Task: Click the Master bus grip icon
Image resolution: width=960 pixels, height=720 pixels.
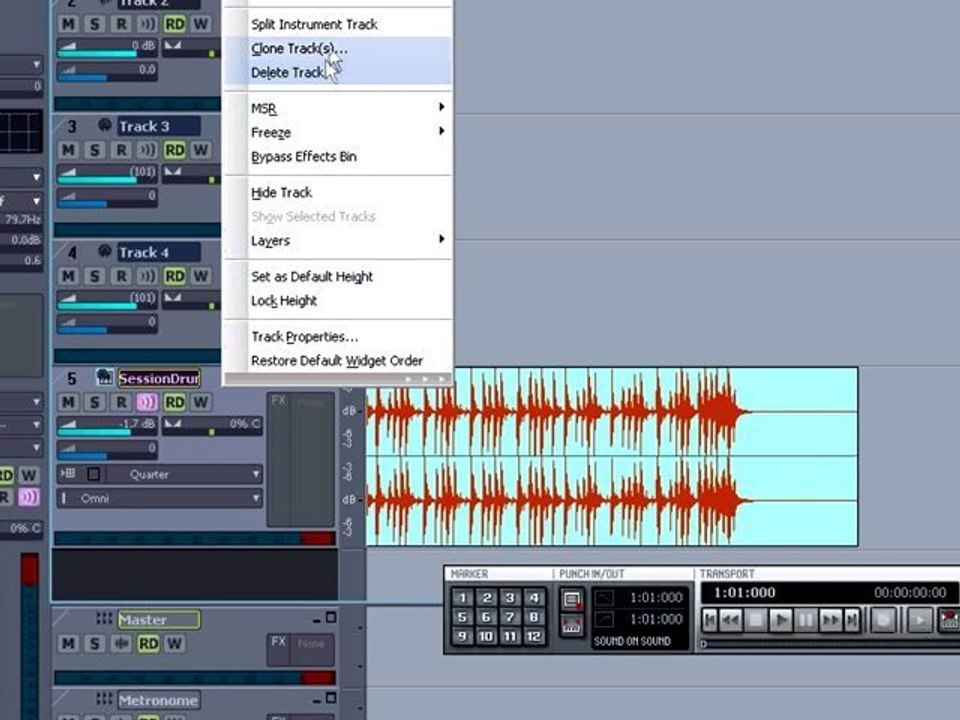Action: point(103,618)
